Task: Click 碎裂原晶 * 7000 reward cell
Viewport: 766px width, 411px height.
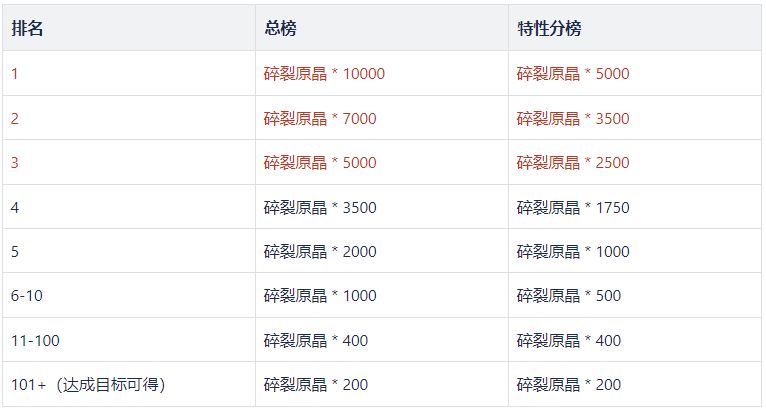Action: tap(320, 119)
